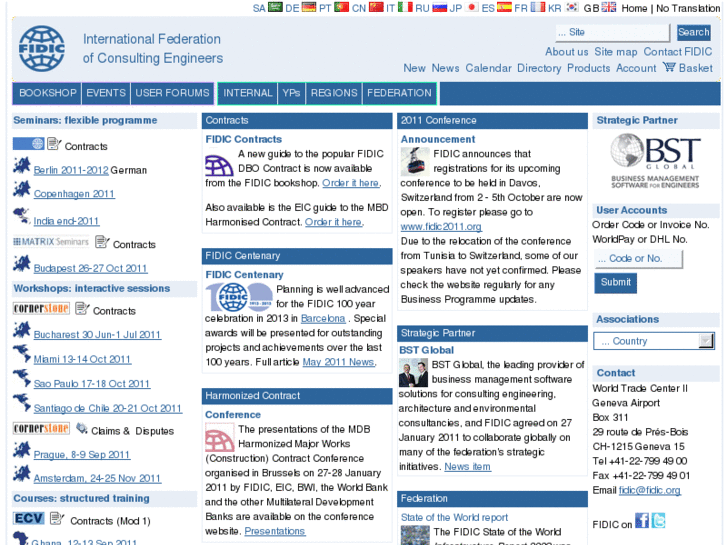Select the Italian flag translation
The image size is (727, 545).
click(405, 7)
